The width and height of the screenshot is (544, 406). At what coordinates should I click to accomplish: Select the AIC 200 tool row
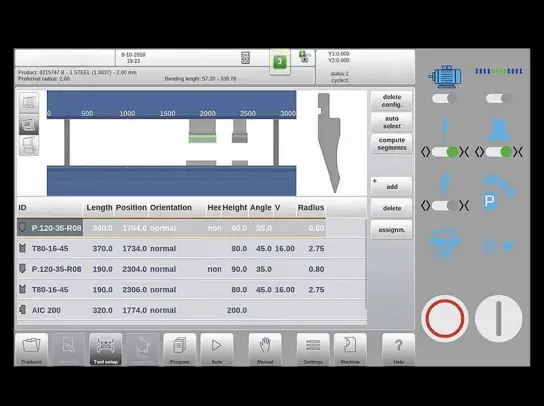192,310
